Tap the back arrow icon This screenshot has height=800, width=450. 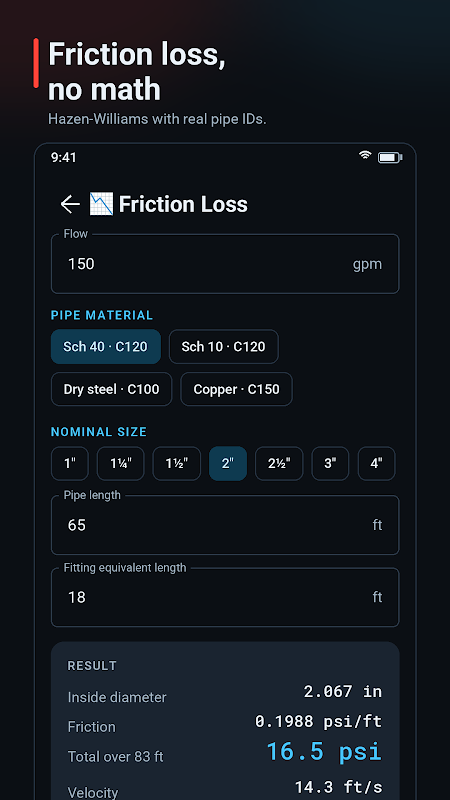point(70,204)
